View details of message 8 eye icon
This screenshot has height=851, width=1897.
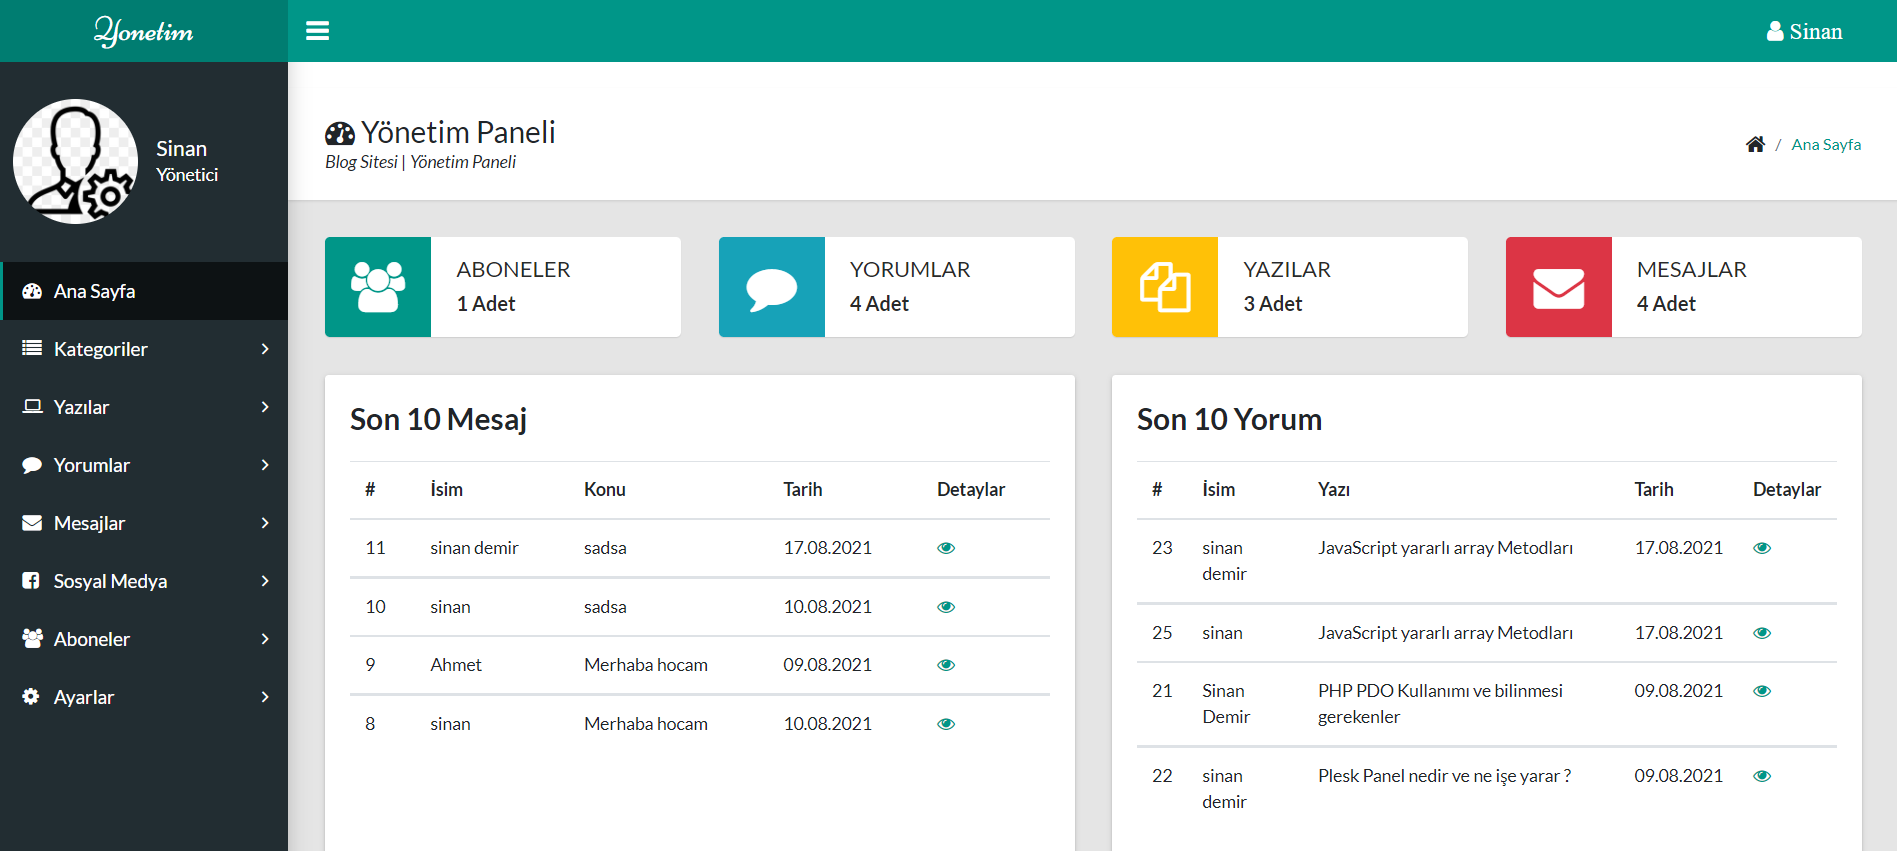point(946,724)
